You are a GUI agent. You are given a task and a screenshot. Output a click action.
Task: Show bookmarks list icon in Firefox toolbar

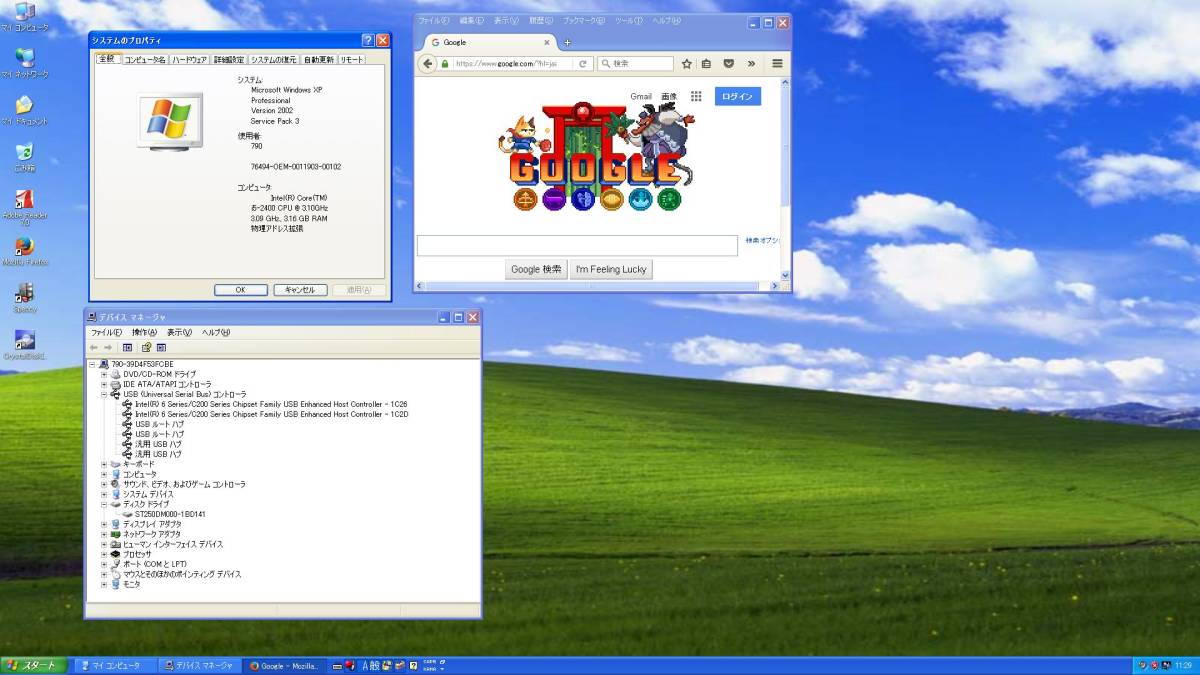coord(706,64)
